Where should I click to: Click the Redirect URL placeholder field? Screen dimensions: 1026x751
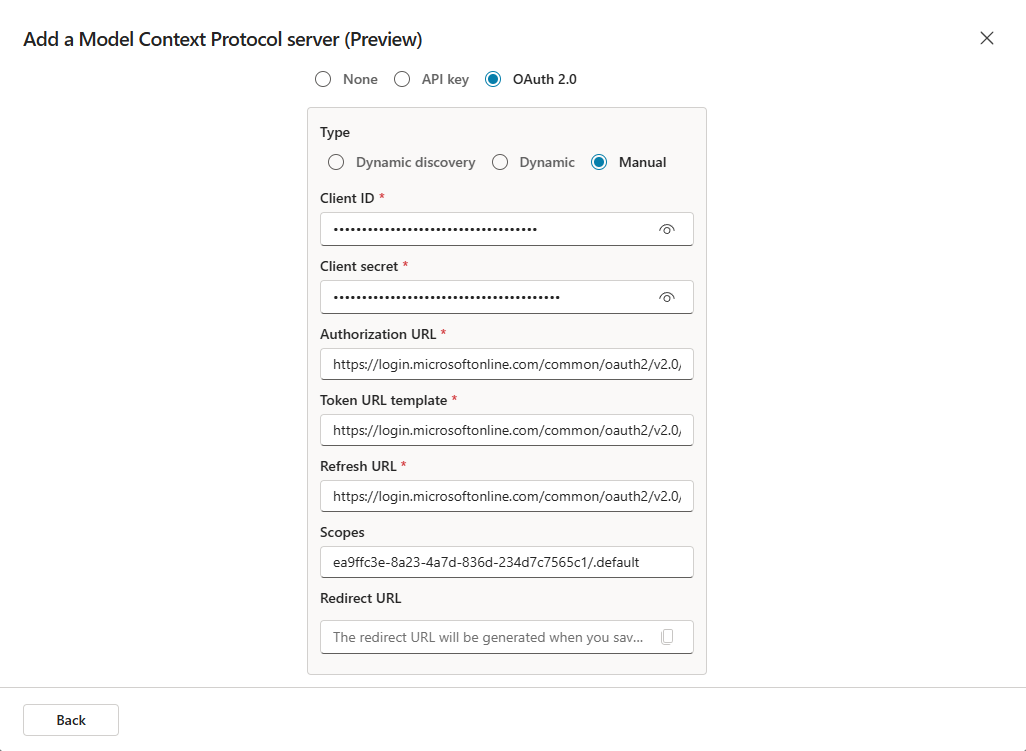pyautogui.click(x=490, y=637)
